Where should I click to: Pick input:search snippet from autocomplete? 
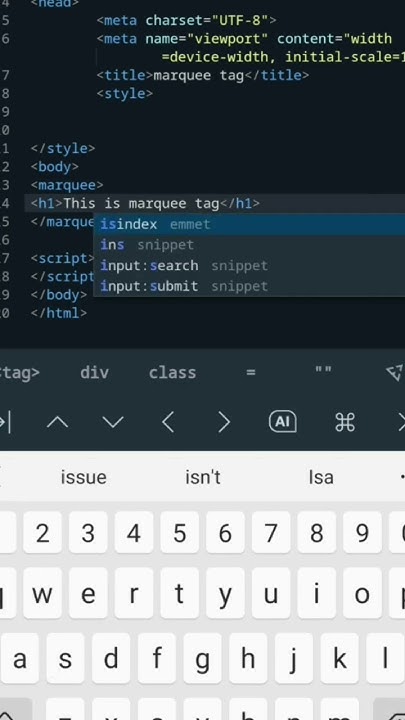pyautogui.click(x=249, y=266)
